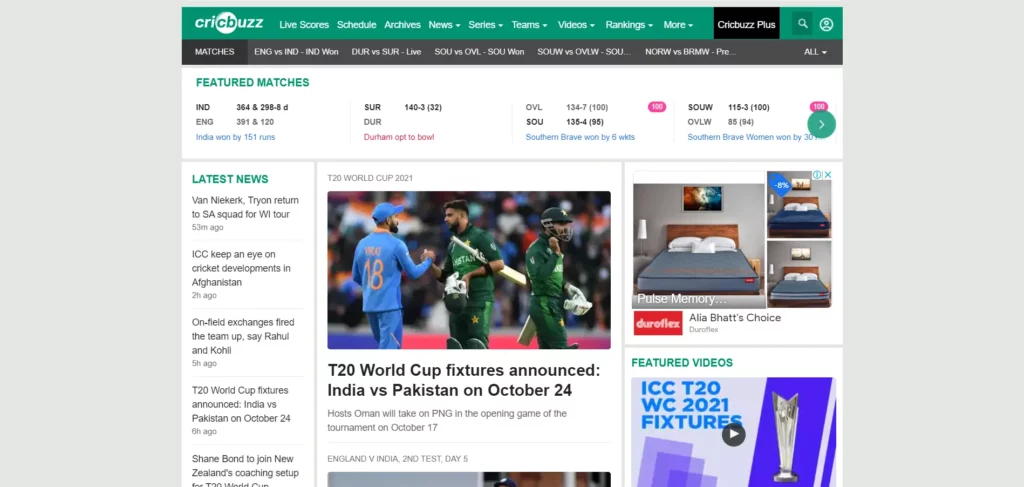Click OVLW score 85 (94)
Screen dimensions: 1024x487
(741, 121)
